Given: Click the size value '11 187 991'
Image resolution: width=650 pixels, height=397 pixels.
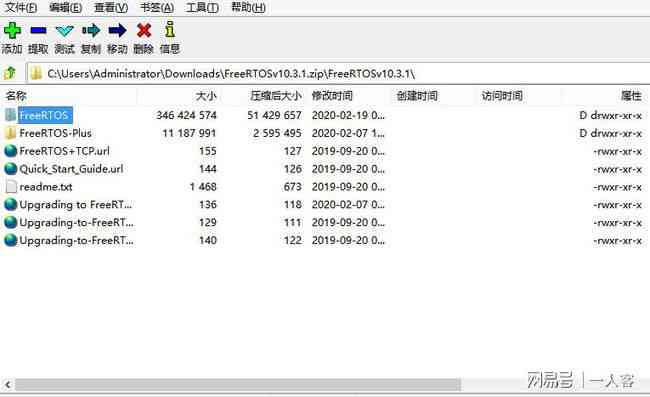Looking at the screenshot, I should click(x=189, y=133).
